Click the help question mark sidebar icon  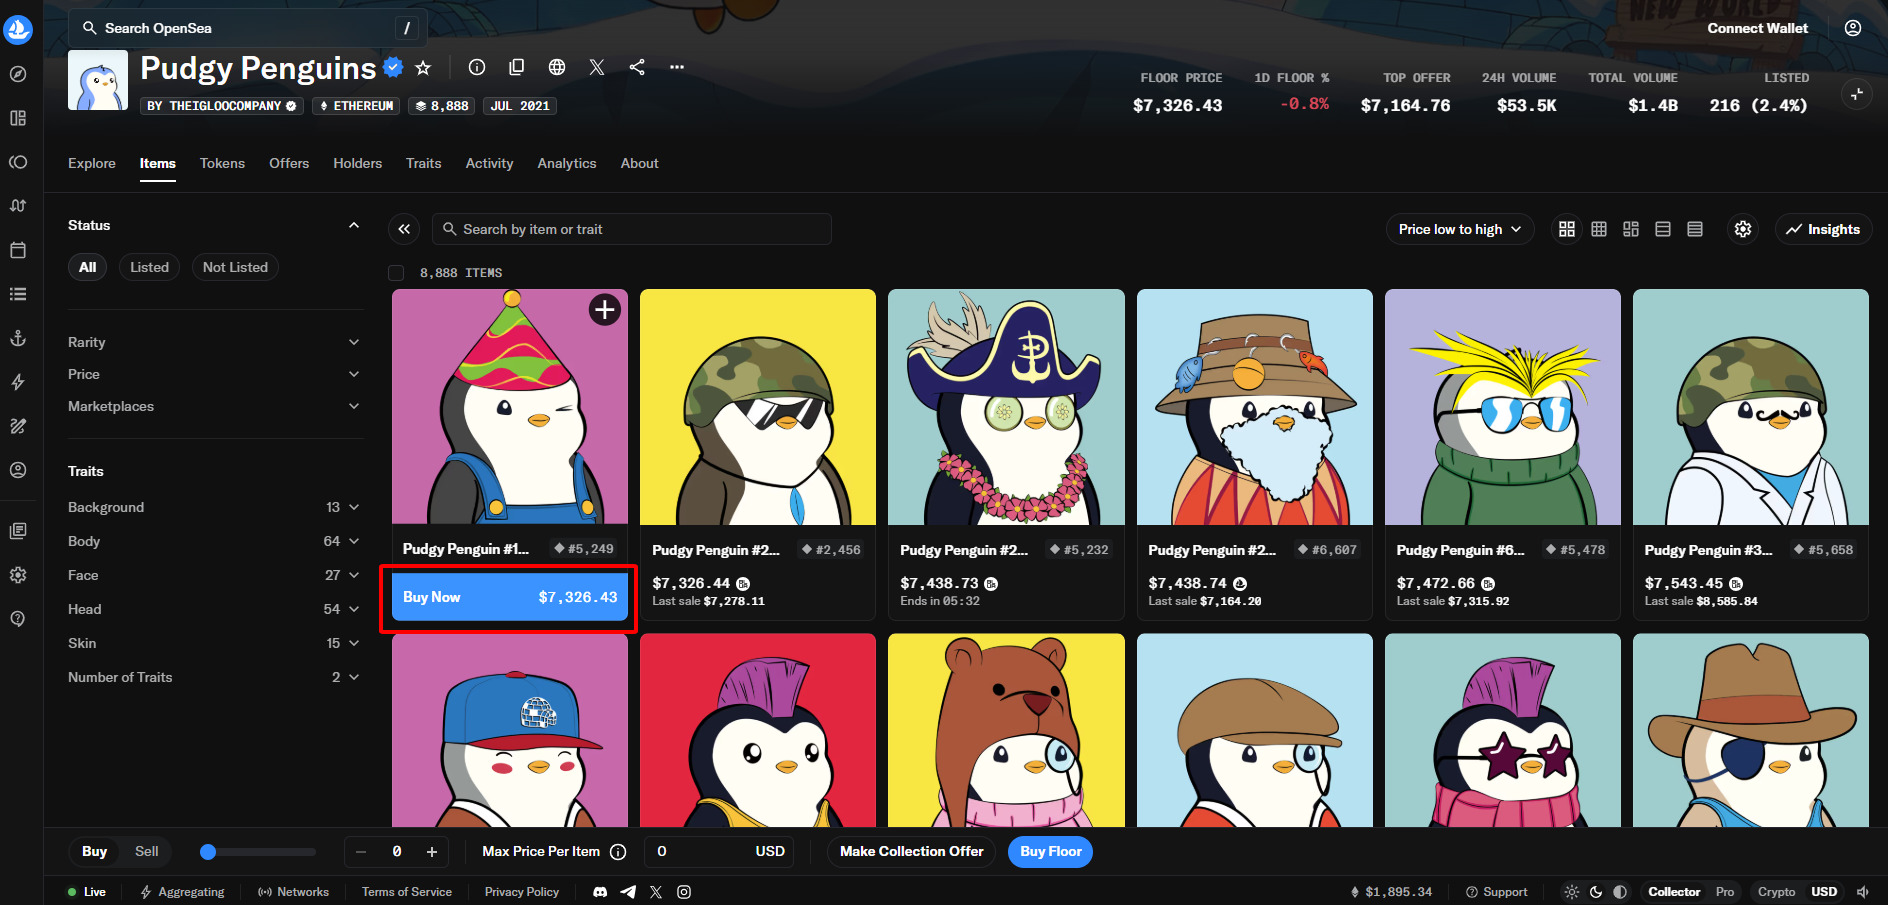(18, 619)
